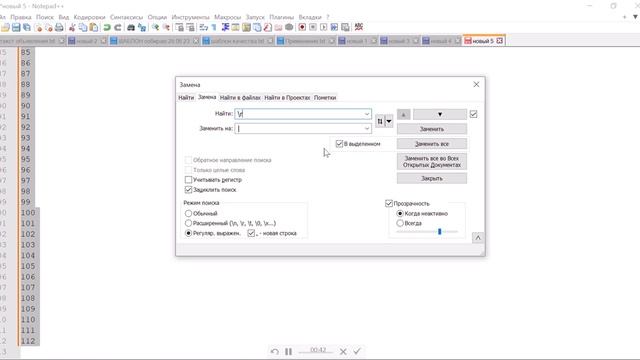Viewport: 640px width, 360px height.
Task: Click the Close All toolbar icon
Action: pos(50,27)
